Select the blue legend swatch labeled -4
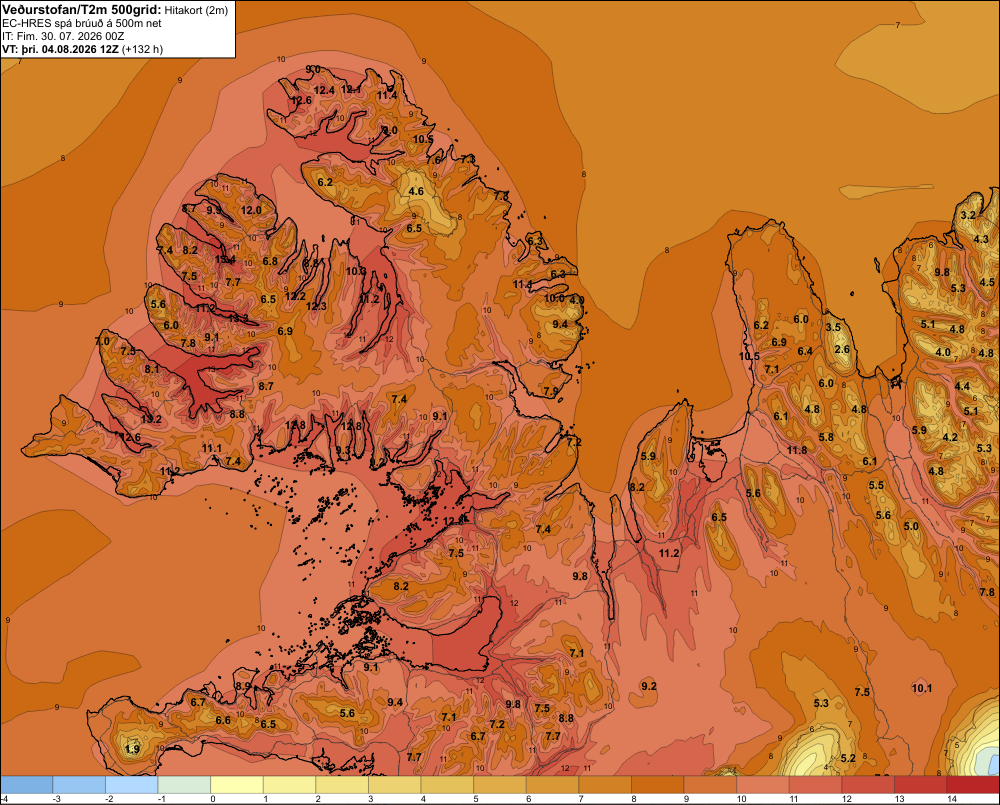The width and height of the screenshot is (1000, 805). coord(26,785)
